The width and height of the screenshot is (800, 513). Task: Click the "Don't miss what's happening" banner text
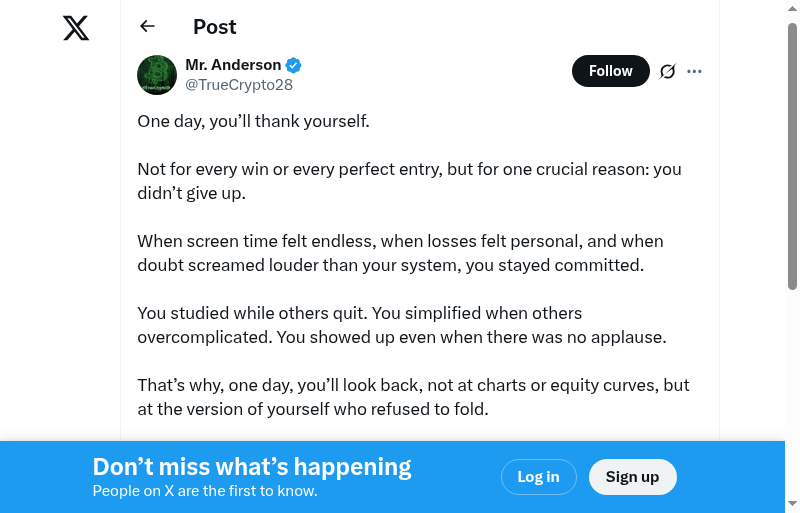252,467
